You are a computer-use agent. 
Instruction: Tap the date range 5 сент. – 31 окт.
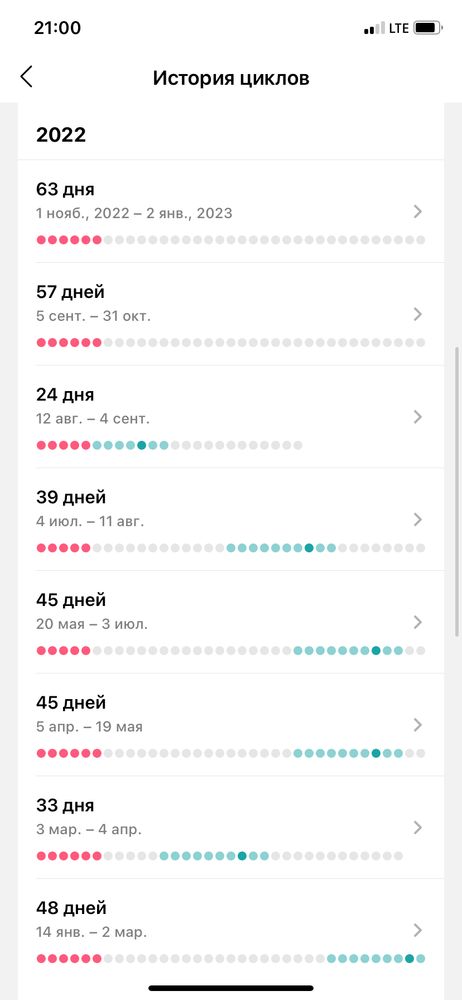point(94,316)
